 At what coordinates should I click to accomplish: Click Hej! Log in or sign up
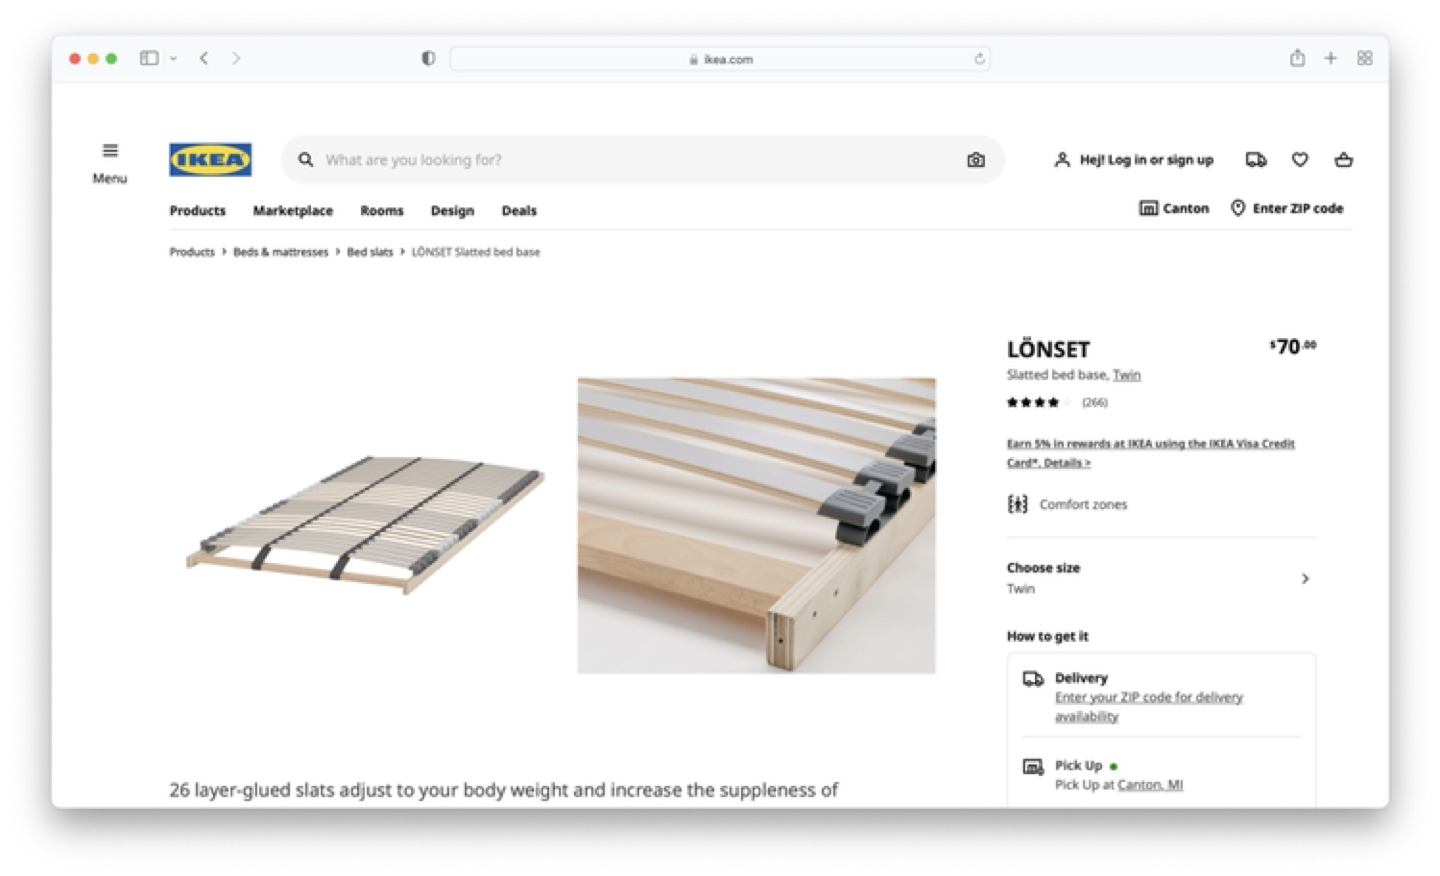point(1133,160)
